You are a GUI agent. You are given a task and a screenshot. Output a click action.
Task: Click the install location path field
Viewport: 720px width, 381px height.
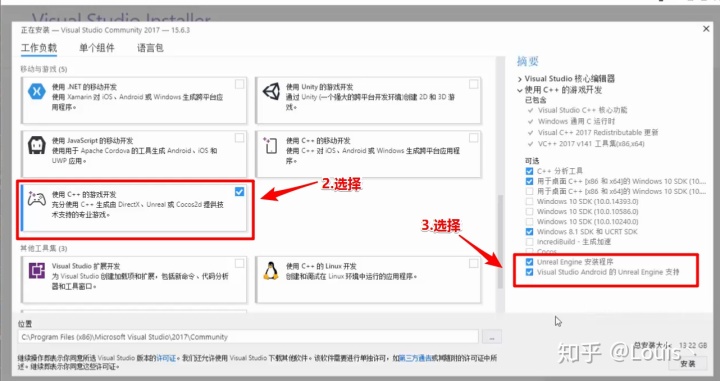click(x=248, y=337)
